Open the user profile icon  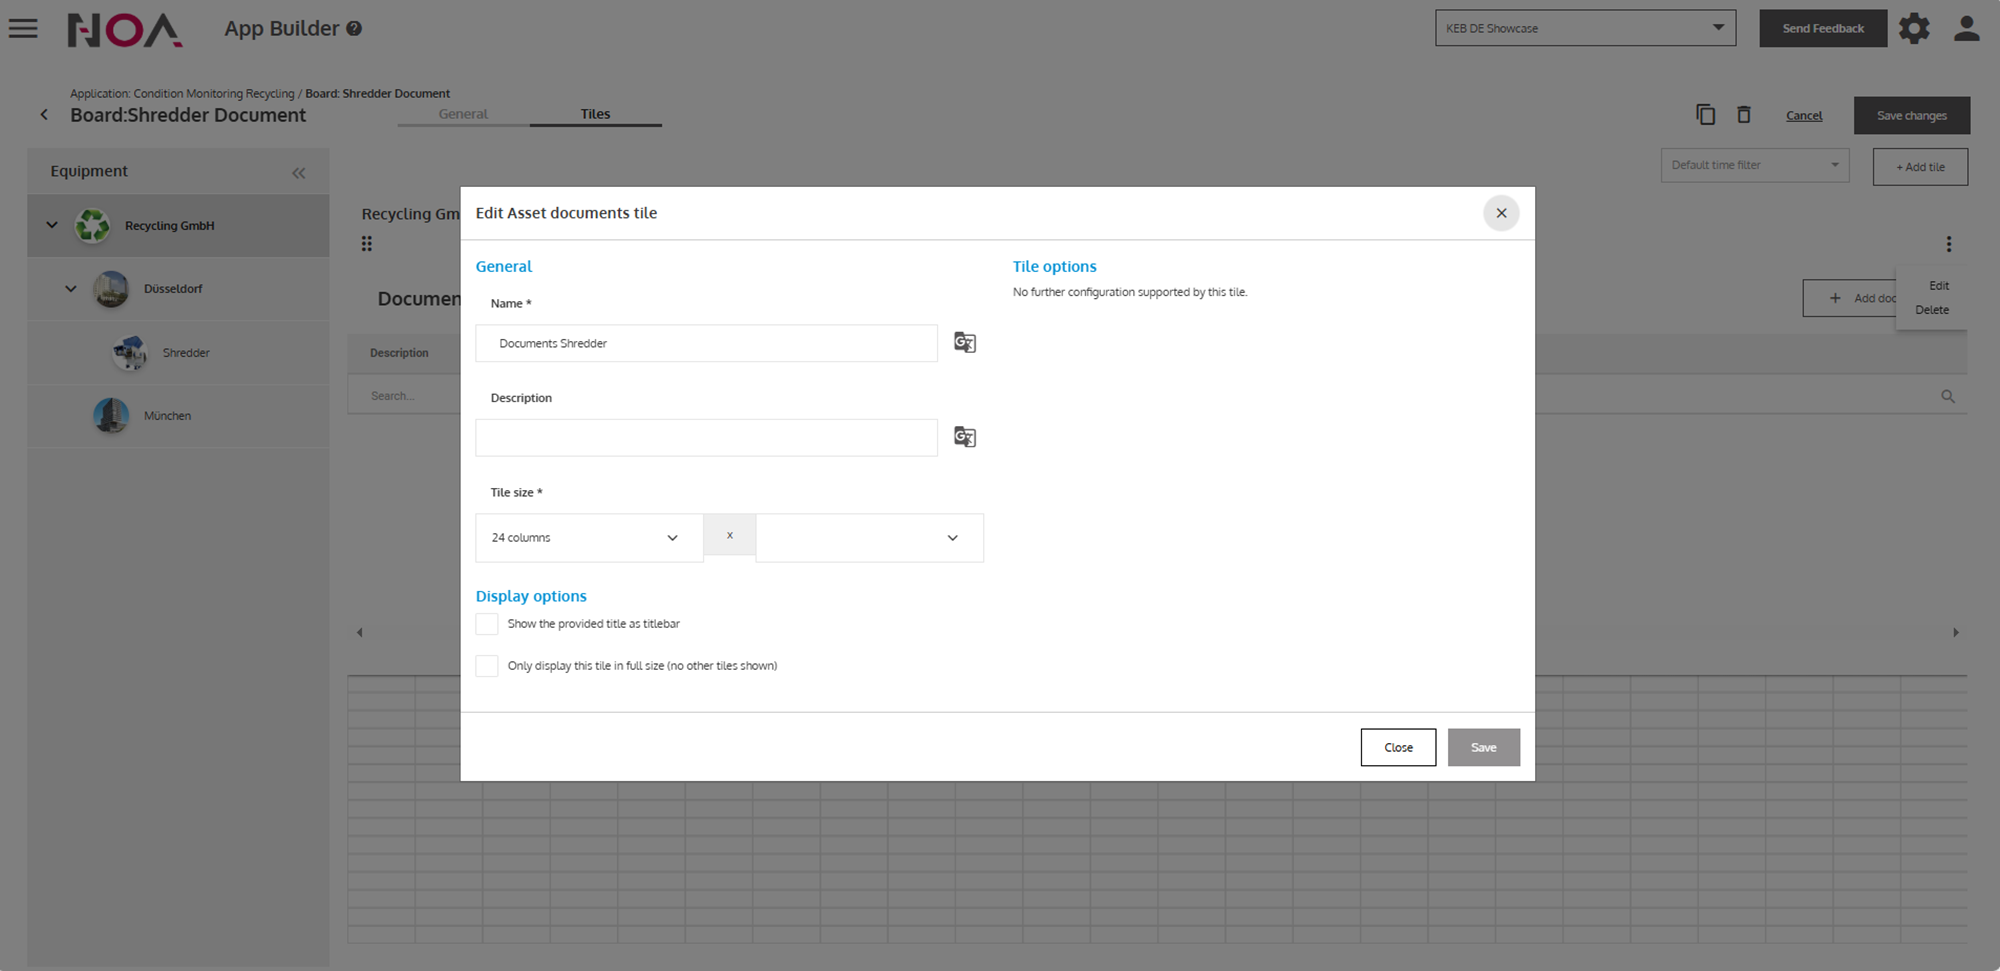1966,28
